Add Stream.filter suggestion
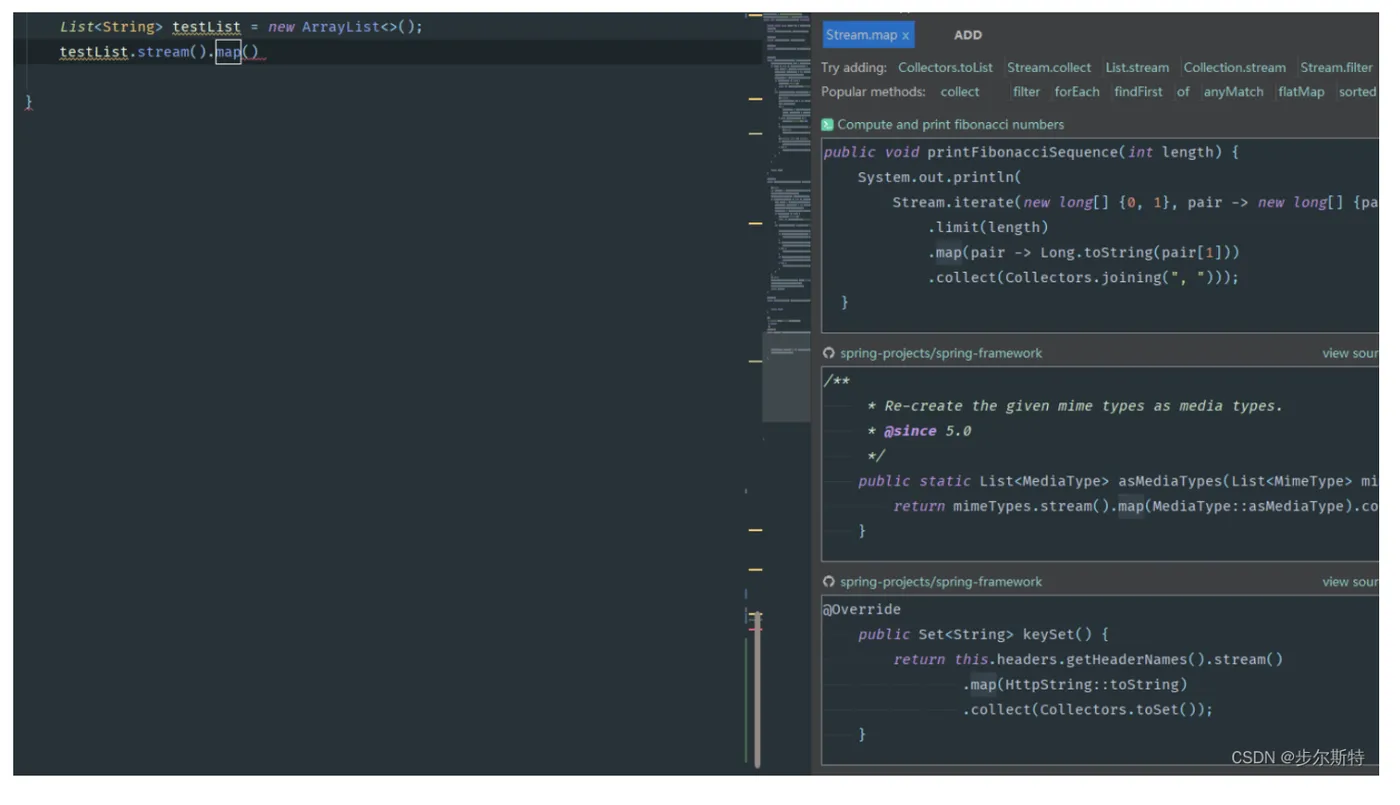The image size is (1400, 805). click(x=1336, y=68)
